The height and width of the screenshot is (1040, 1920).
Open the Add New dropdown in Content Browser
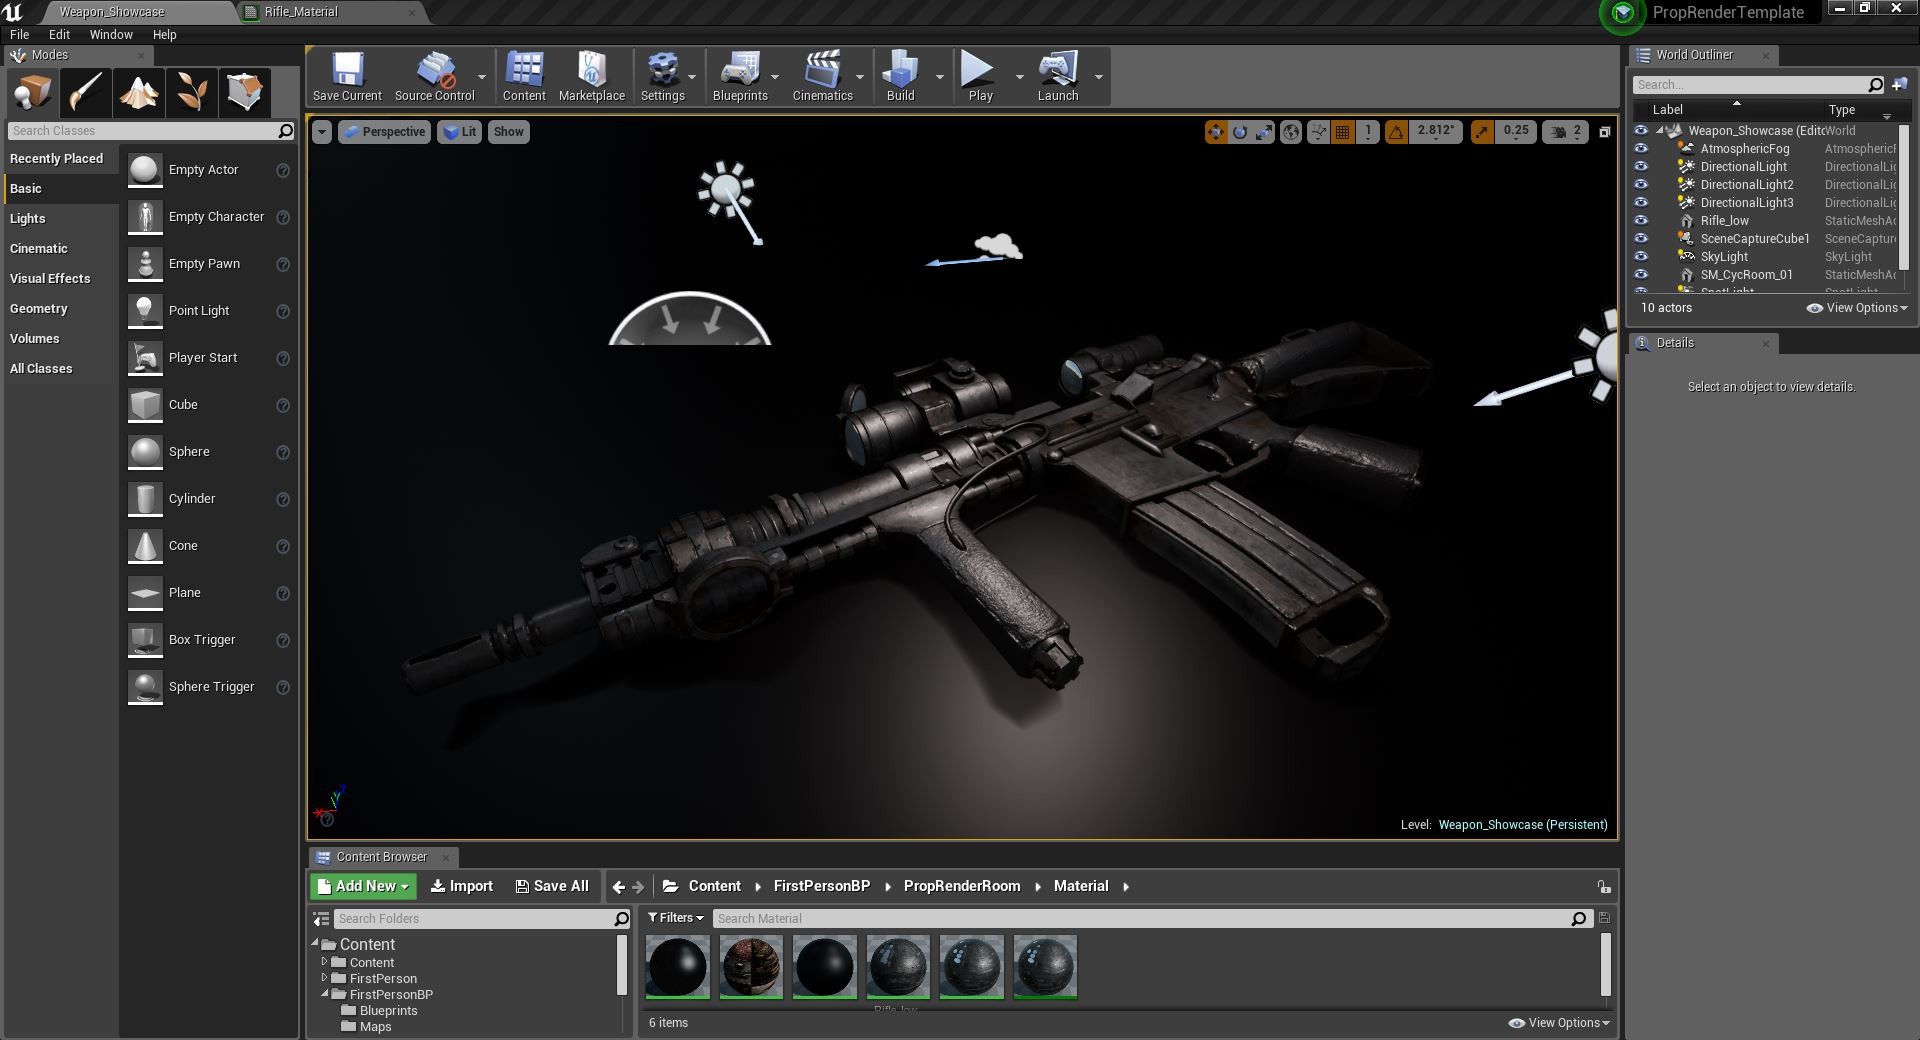[362, 886]
